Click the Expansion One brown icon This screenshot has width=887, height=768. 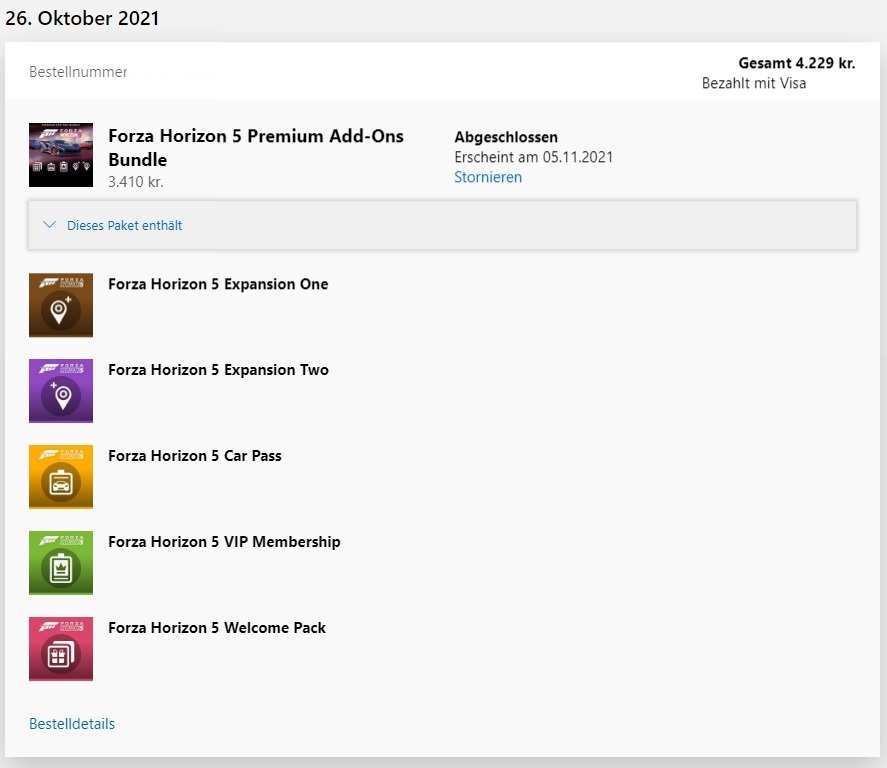[x=61, y=305]
